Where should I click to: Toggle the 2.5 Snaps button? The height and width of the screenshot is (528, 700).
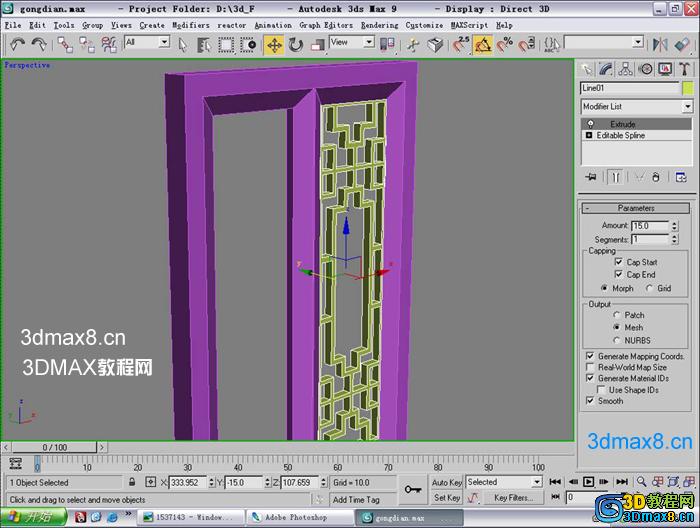(x=460, y=45)
